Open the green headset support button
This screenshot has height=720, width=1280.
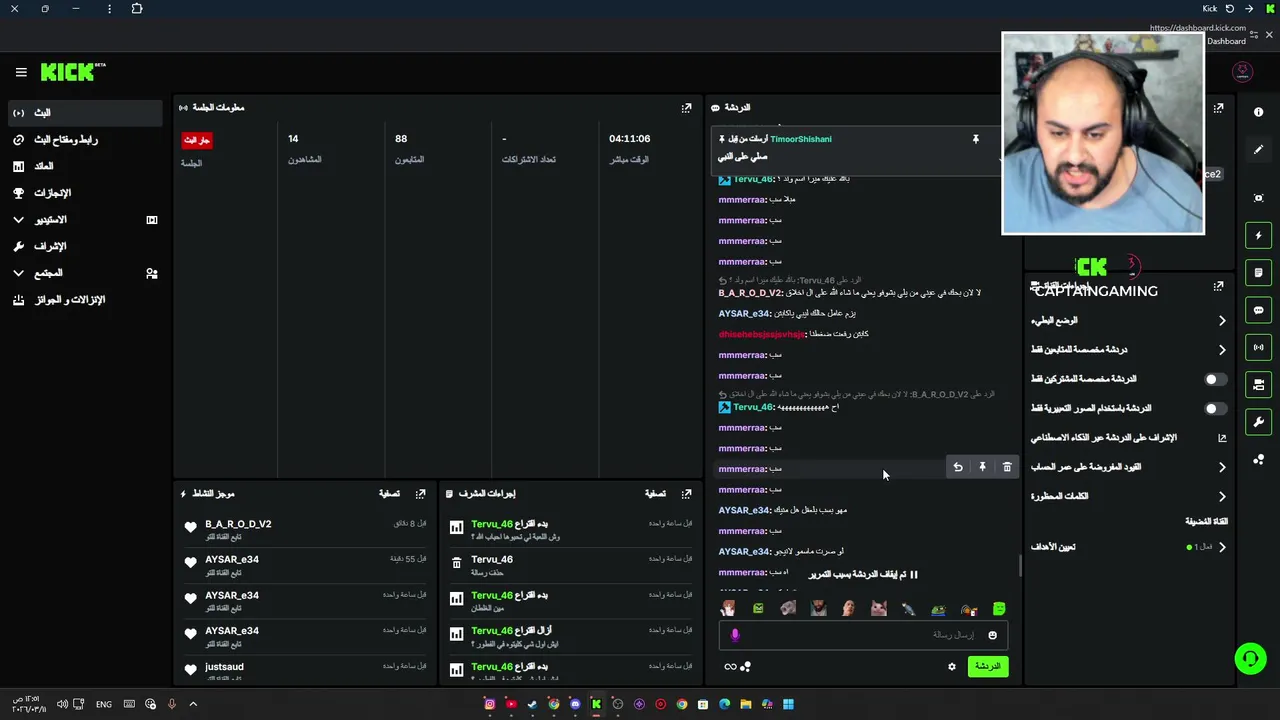(x=1250, y=658)
